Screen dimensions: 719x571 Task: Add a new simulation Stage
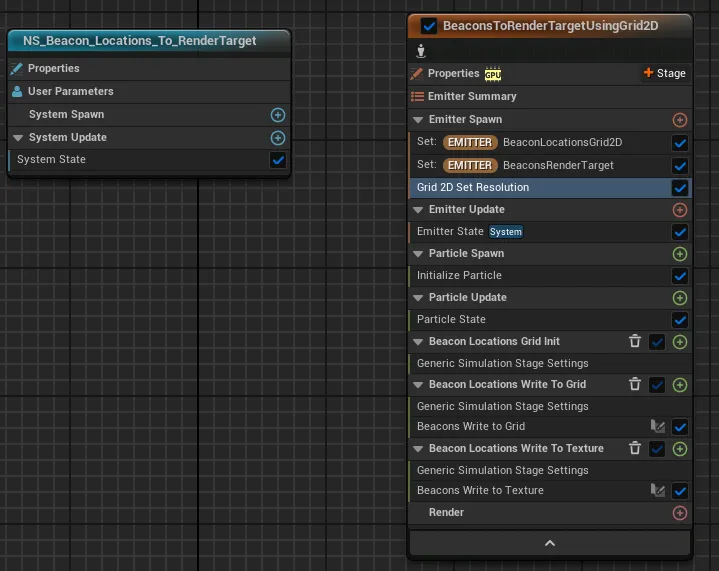pos(664,73)
